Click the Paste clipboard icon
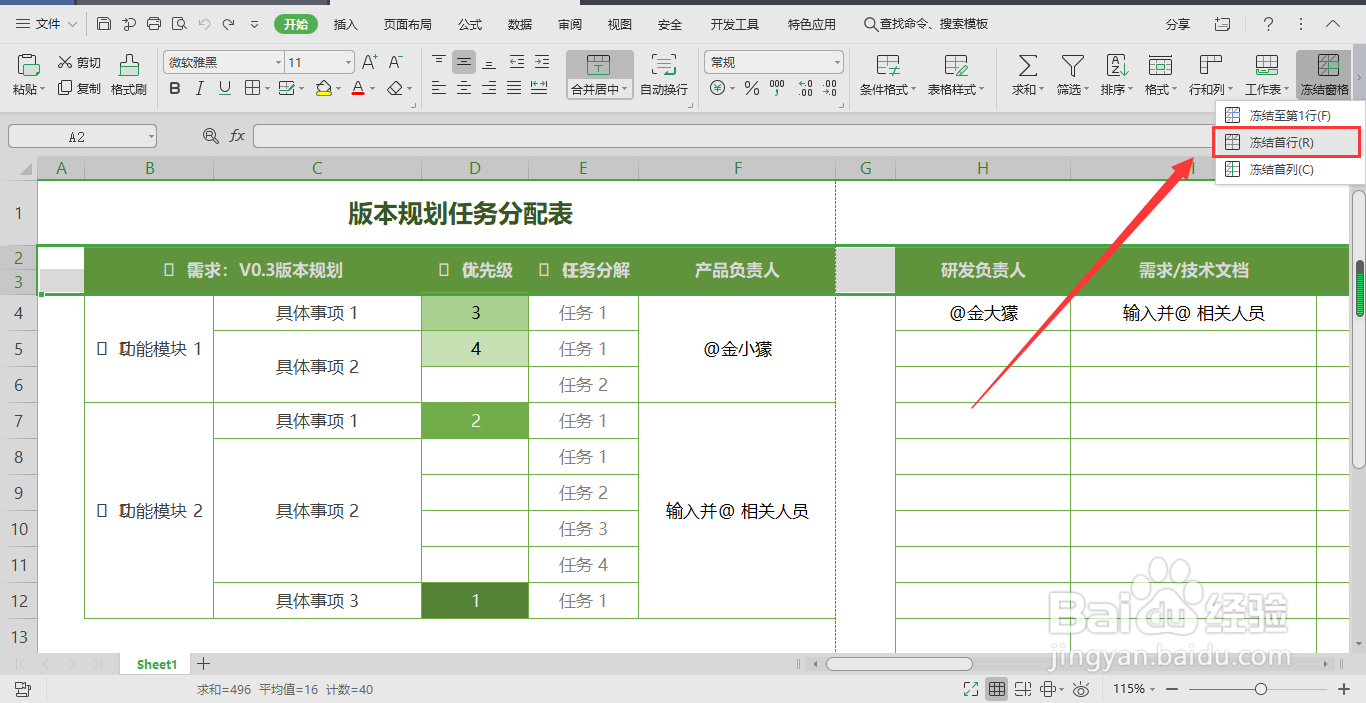 pyautogui.click(x=28, y=66)
